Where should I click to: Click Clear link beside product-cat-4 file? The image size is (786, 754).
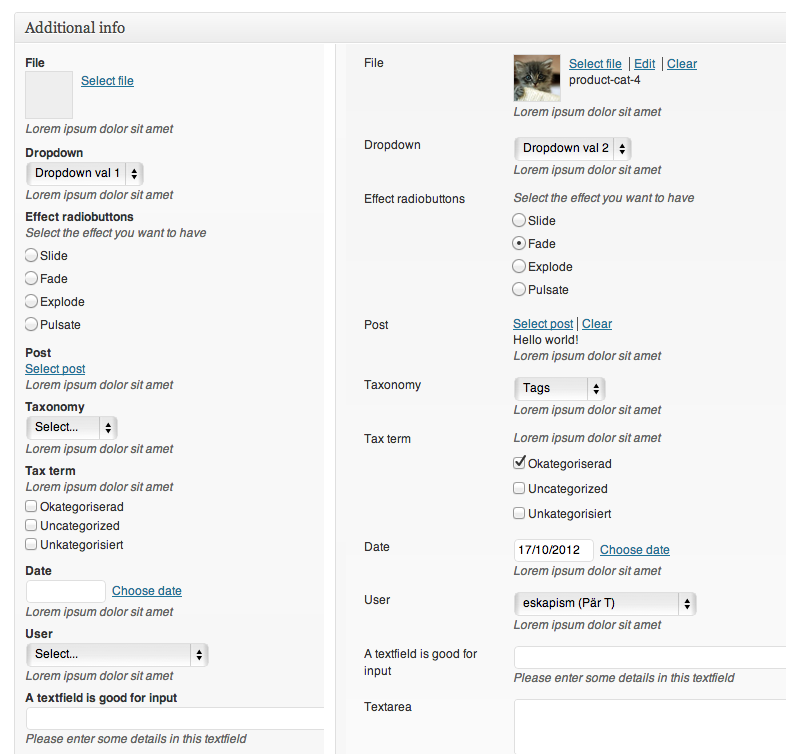click(x=682, y=64)
